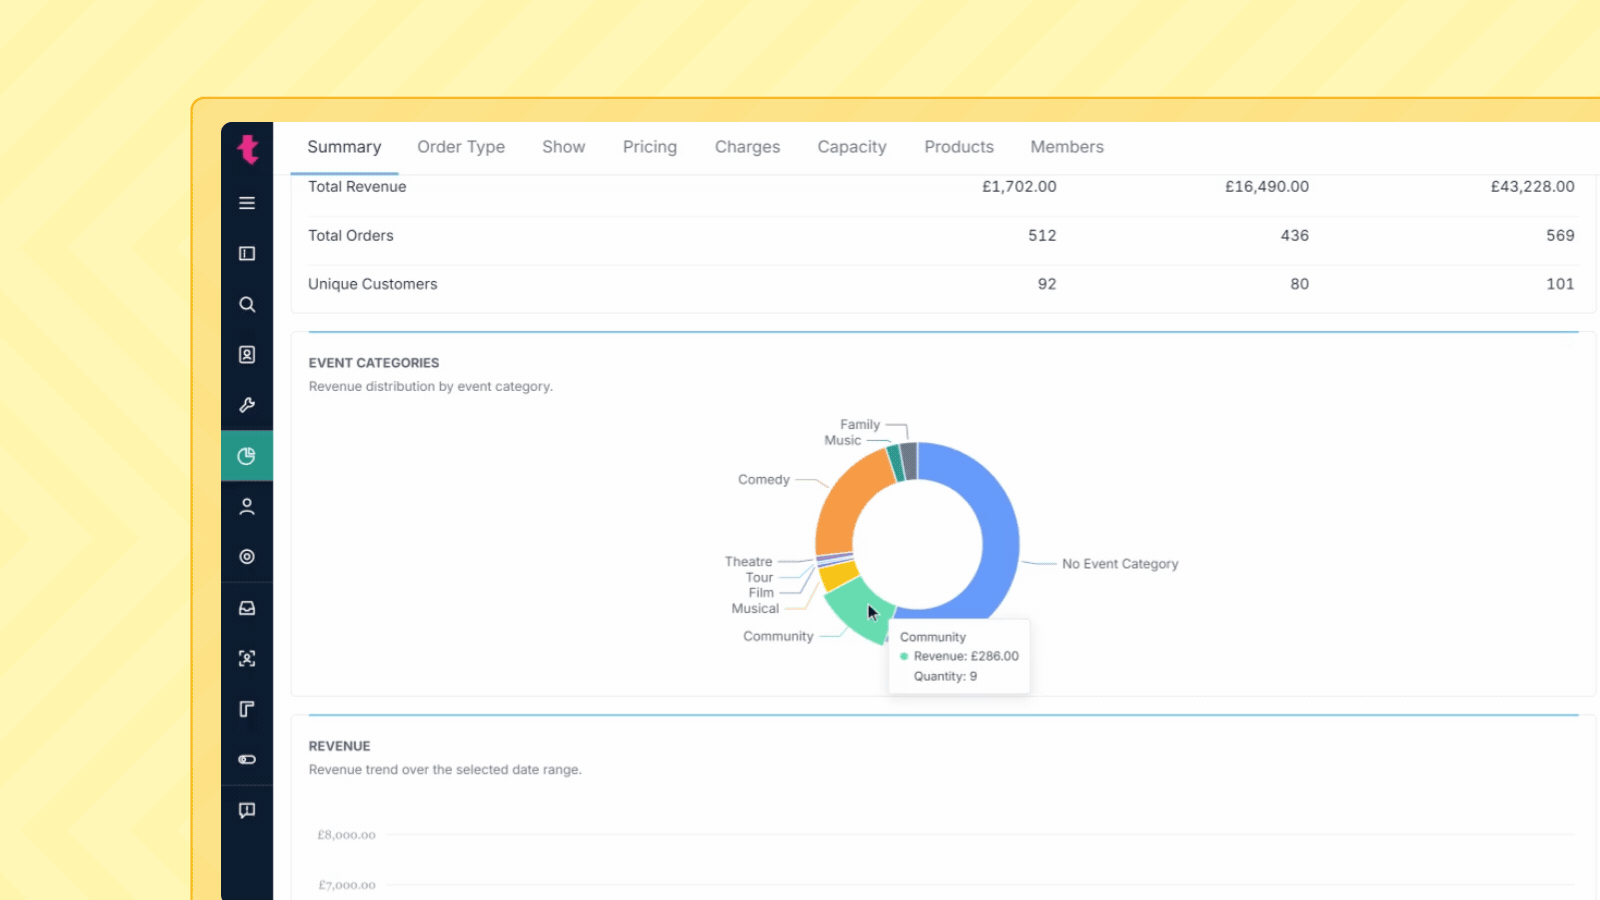Open search from the magnifier sidebar icon
Image resolution: width=1600 pixels, height=900 pixels.
pyautogui.click(x=247, y=304)
